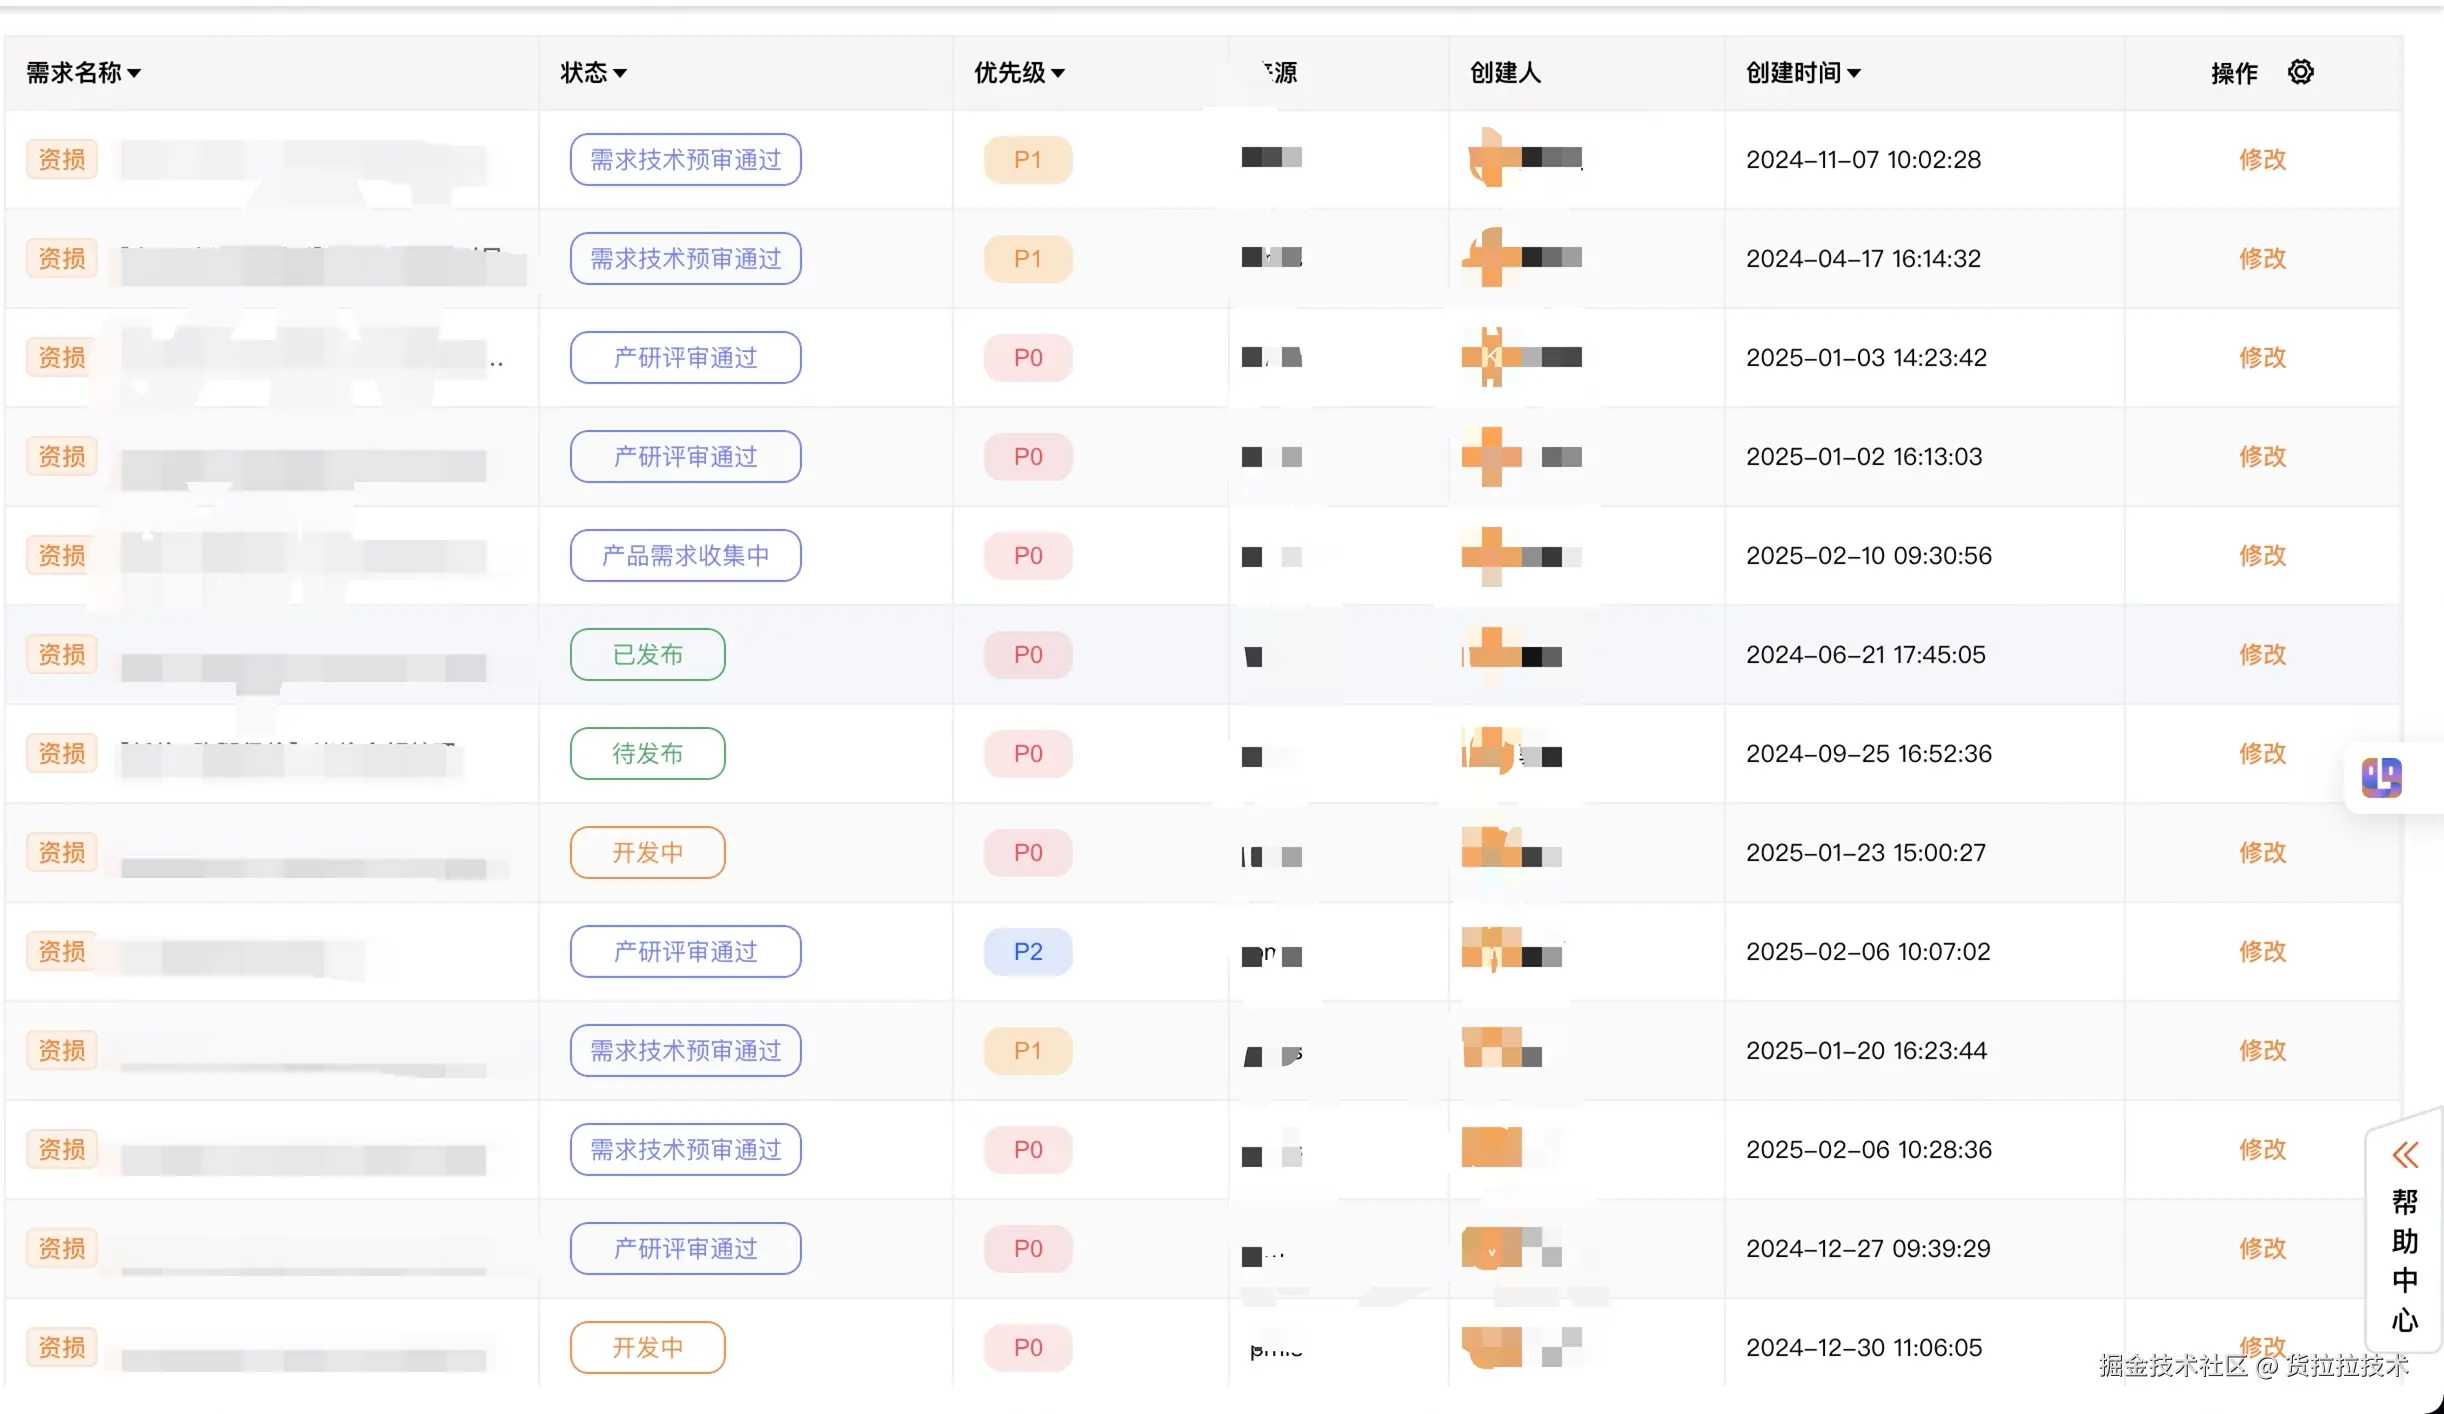Image resolution: width=2444 pixels, height=1414 pixels.
Task: Click the creator avatar on the first row
Action: (x=1490, y=158)
